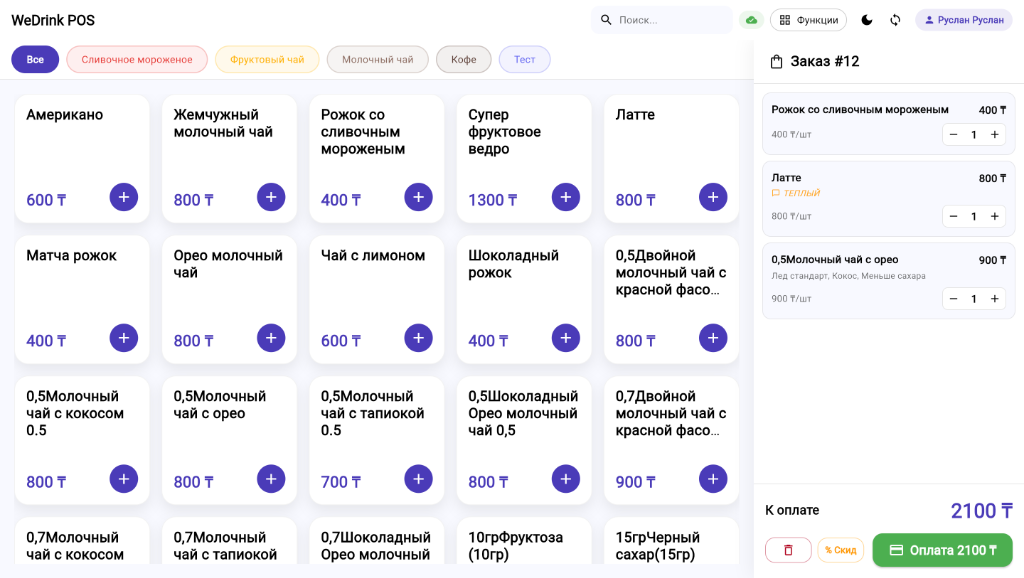Increase quantity of 0,5Молочный чай с орео
1024x578 pixels.
point(995,298)
